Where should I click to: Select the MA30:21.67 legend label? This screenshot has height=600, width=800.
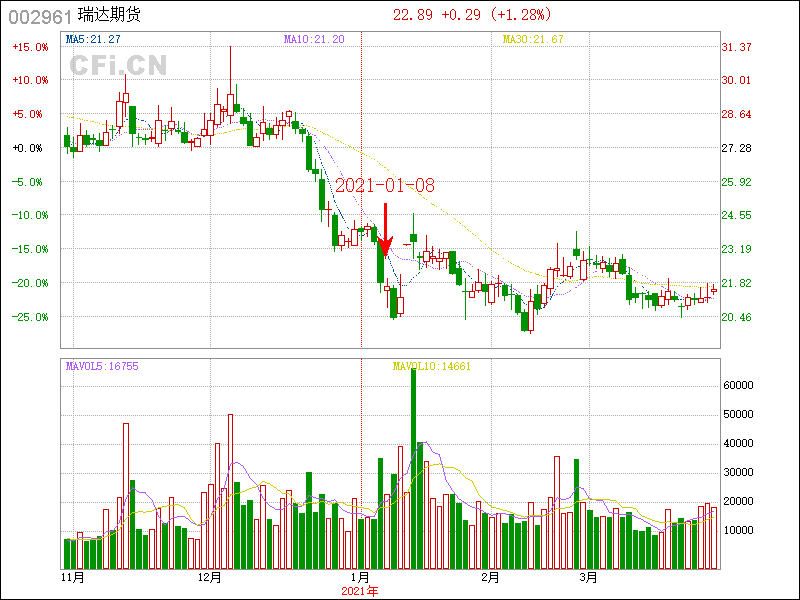click(533, 39)
